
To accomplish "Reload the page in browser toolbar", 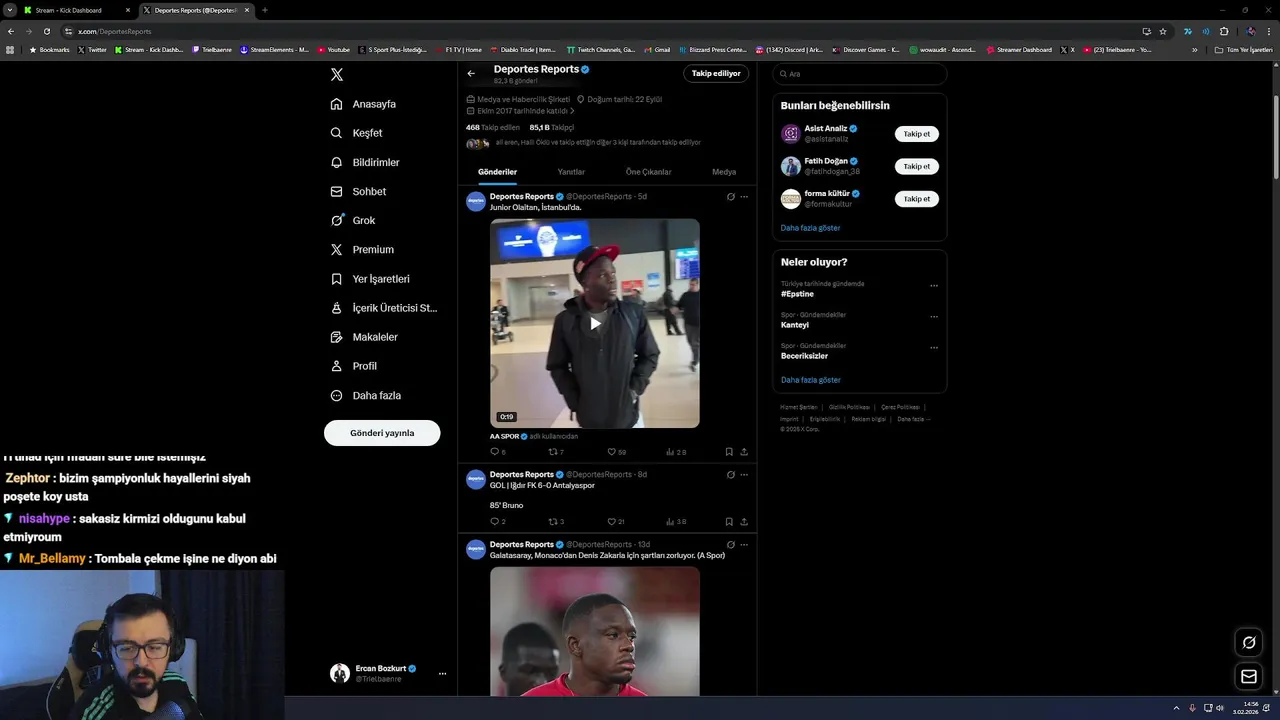I will click(x=46, y=31).
